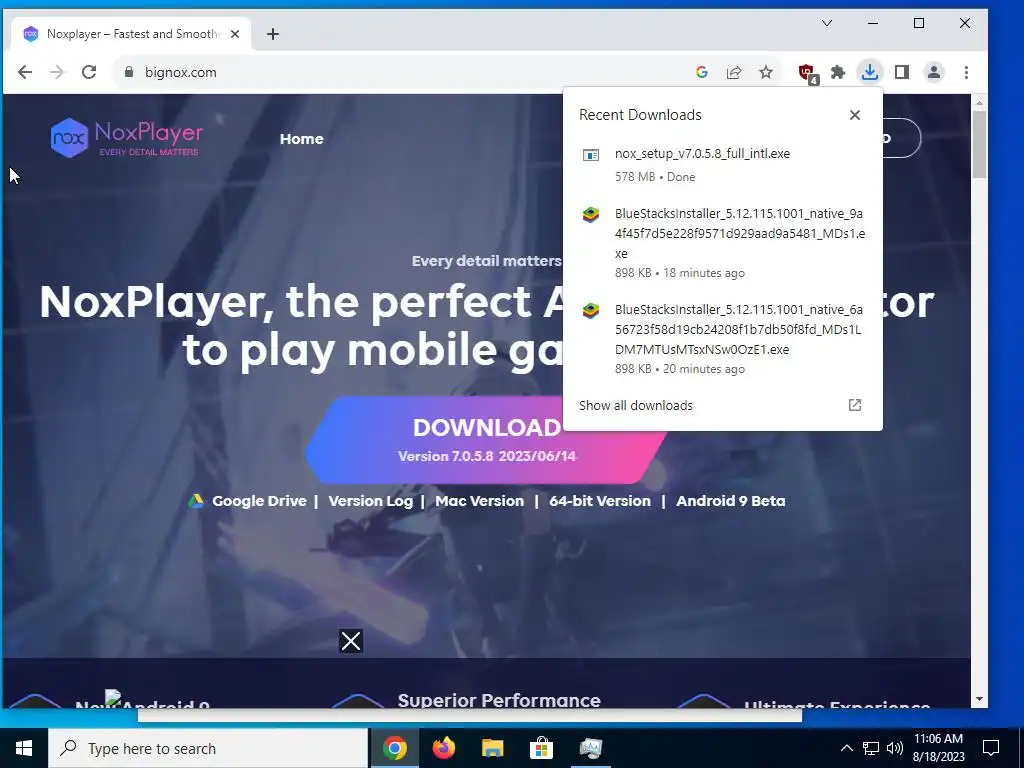The height and width of the screenshot is (768, 1024).
Task: Open the volume tray icon
Action: click(x=895, y=748)
